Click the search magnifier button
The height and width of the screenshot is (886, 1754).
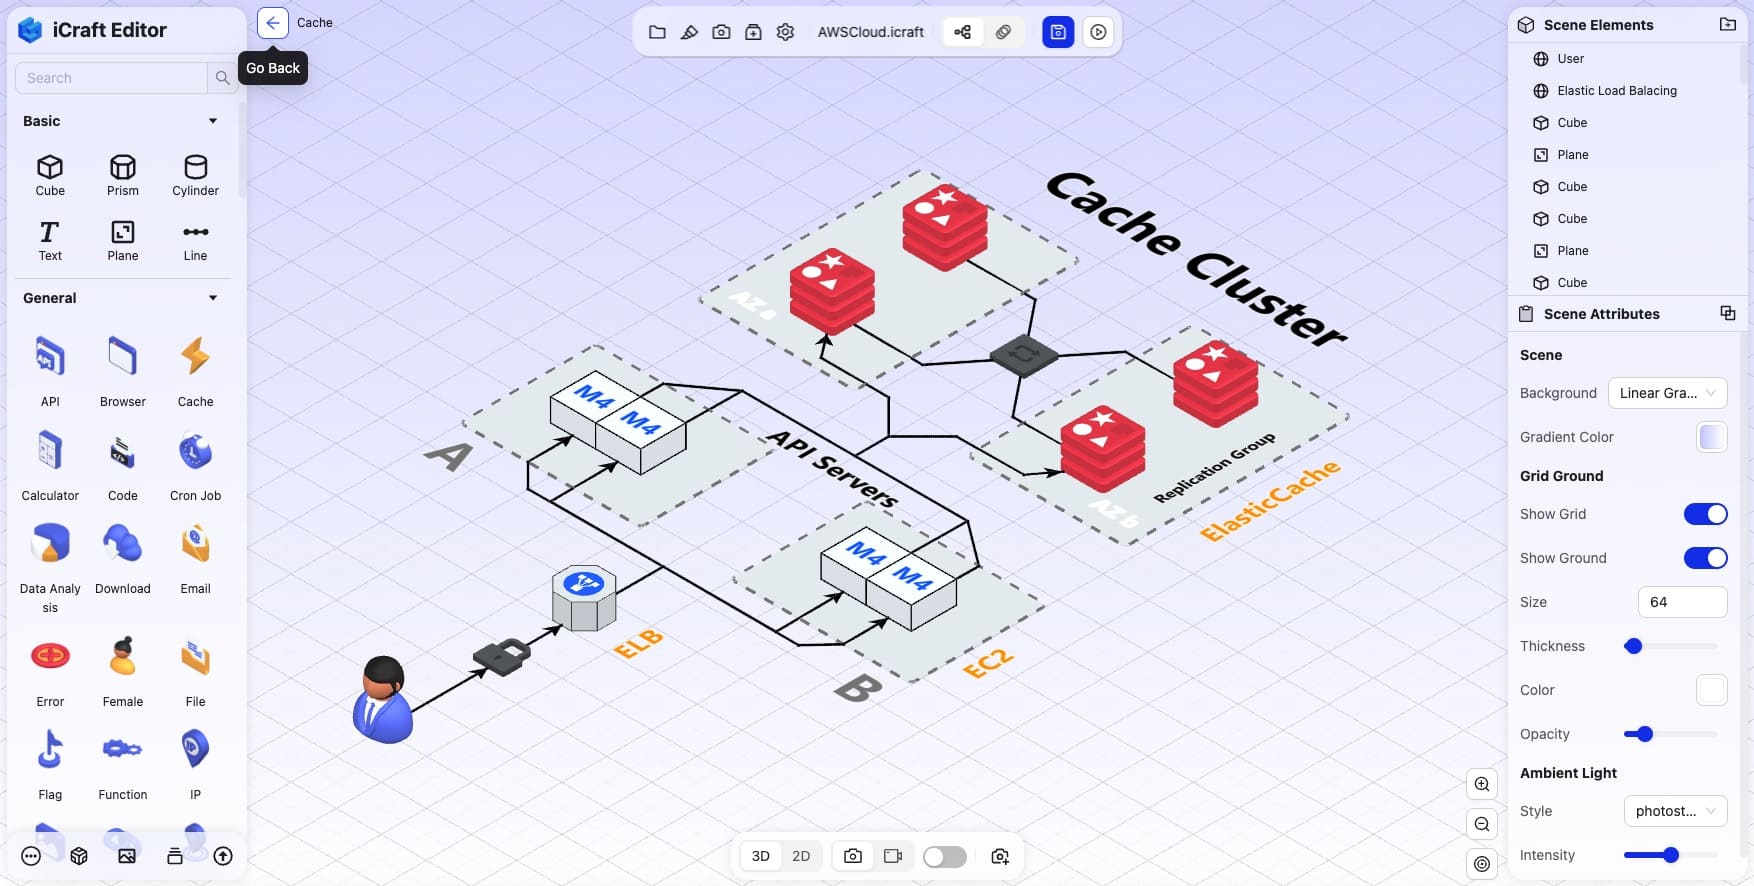click(222, 78)
